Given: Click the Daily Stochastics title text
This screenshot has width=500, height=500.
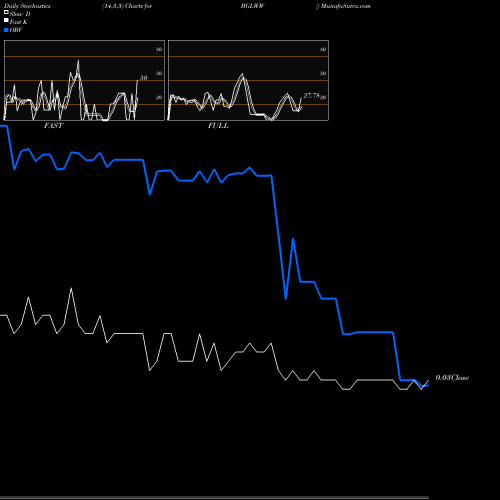Looking at the screenshot, I should point(27,6).
